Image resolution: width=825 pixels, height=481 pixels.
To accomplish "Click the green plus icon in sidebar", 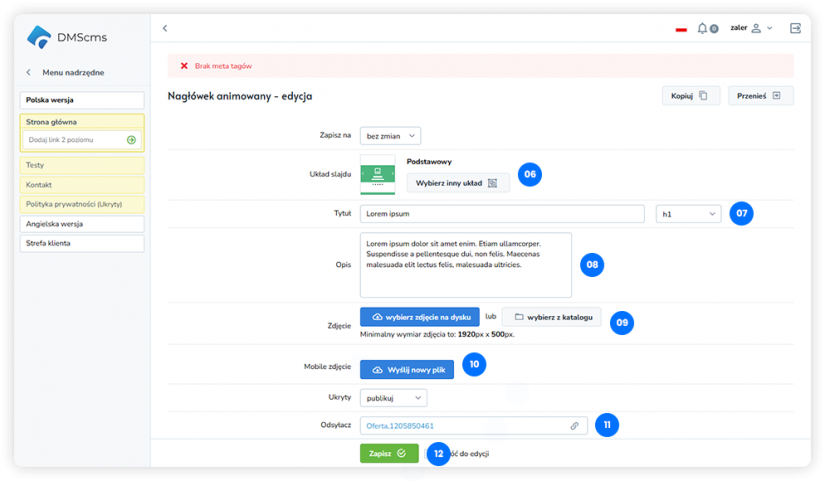I will (x=131, y=140).
